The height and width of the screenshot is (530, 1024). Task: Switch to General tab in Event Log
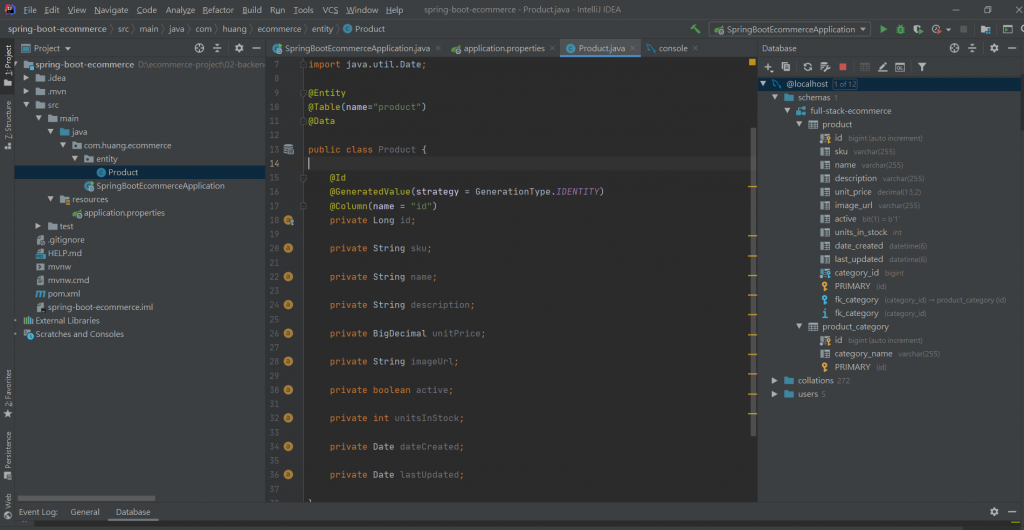85,512
